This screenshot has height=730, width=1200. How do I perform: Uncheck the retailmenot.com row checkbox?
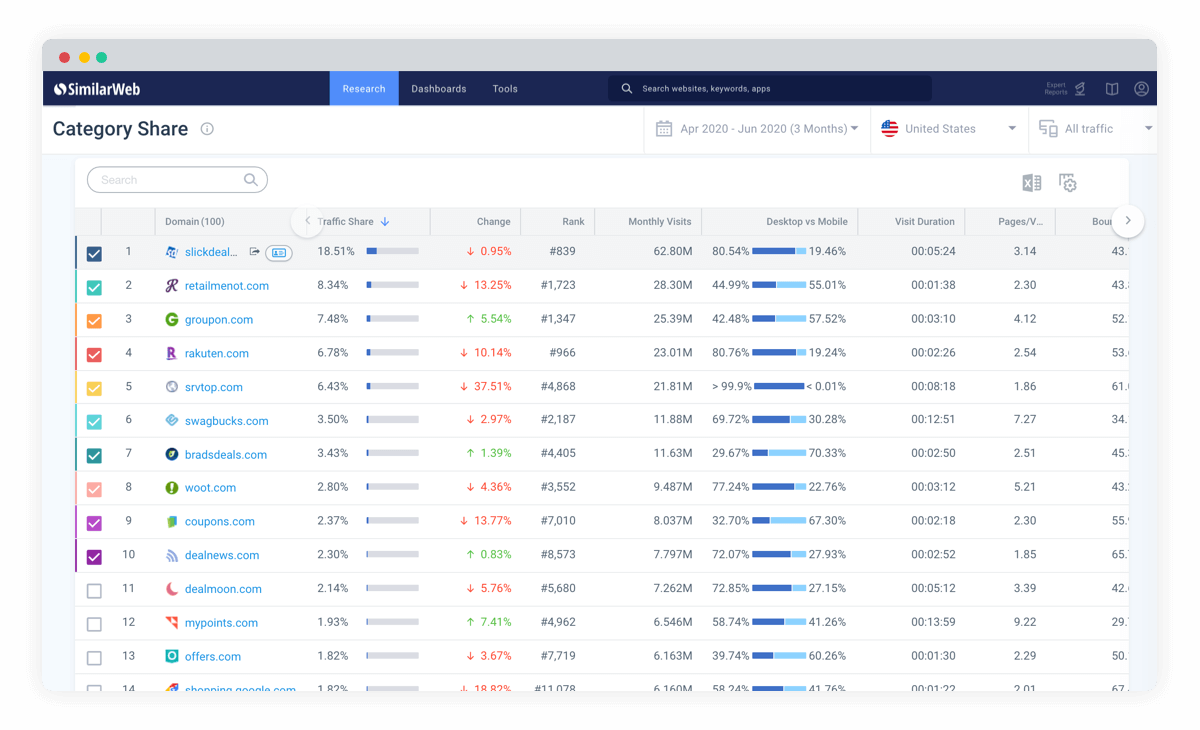(x=94, y=287)
